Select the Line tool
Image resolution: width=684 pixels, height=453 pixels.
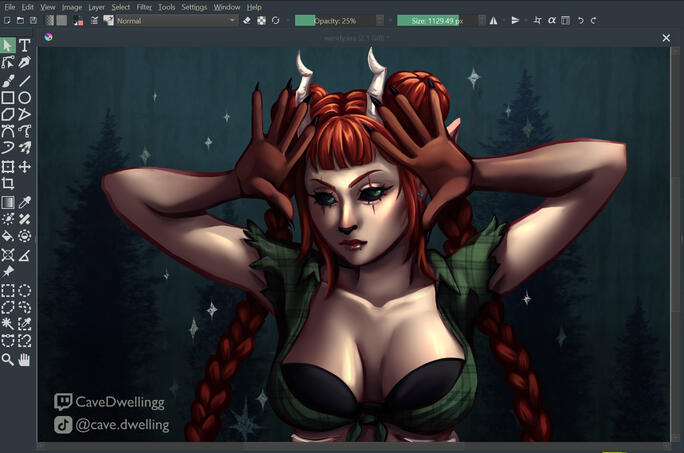tap(24, 80)
